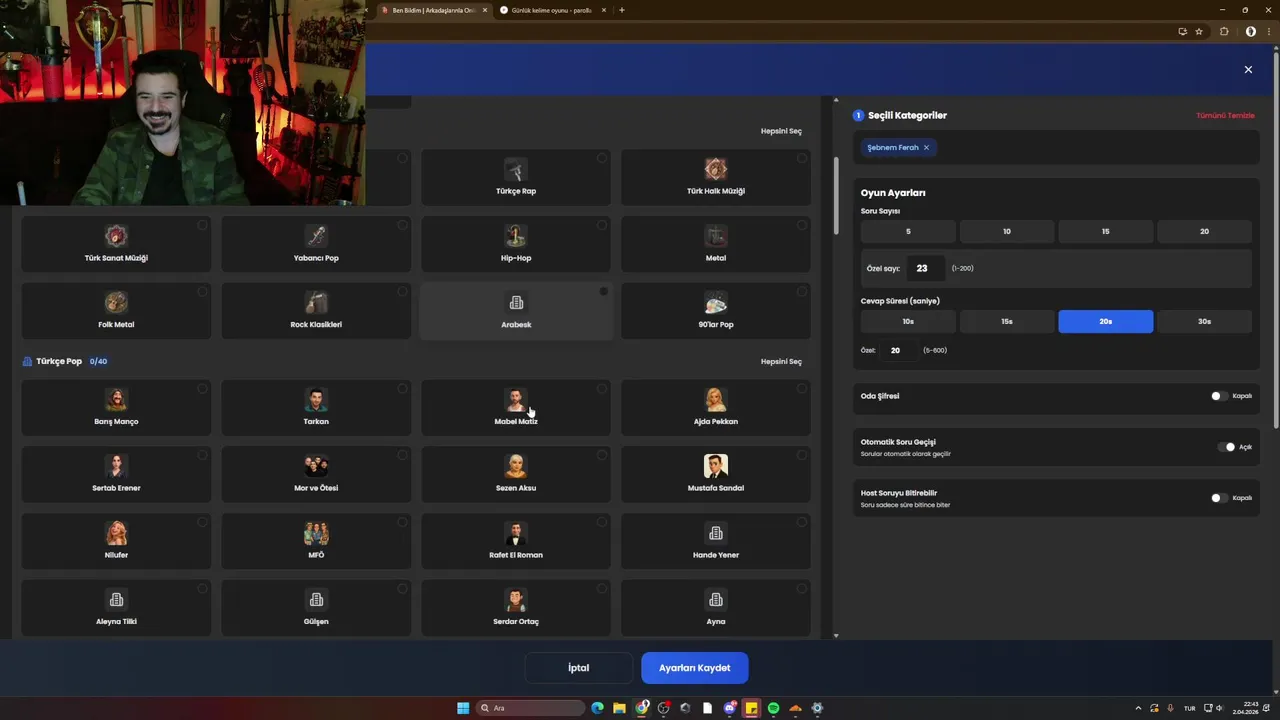1280x720 pixels.
Task: Bookmark this page with the star icon
Action: click(1199, 31)
